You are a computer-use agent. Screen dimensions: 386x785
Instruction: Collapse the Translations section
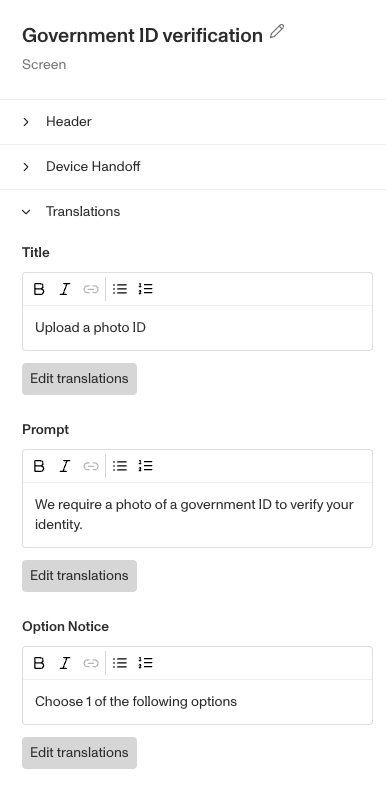193,212
